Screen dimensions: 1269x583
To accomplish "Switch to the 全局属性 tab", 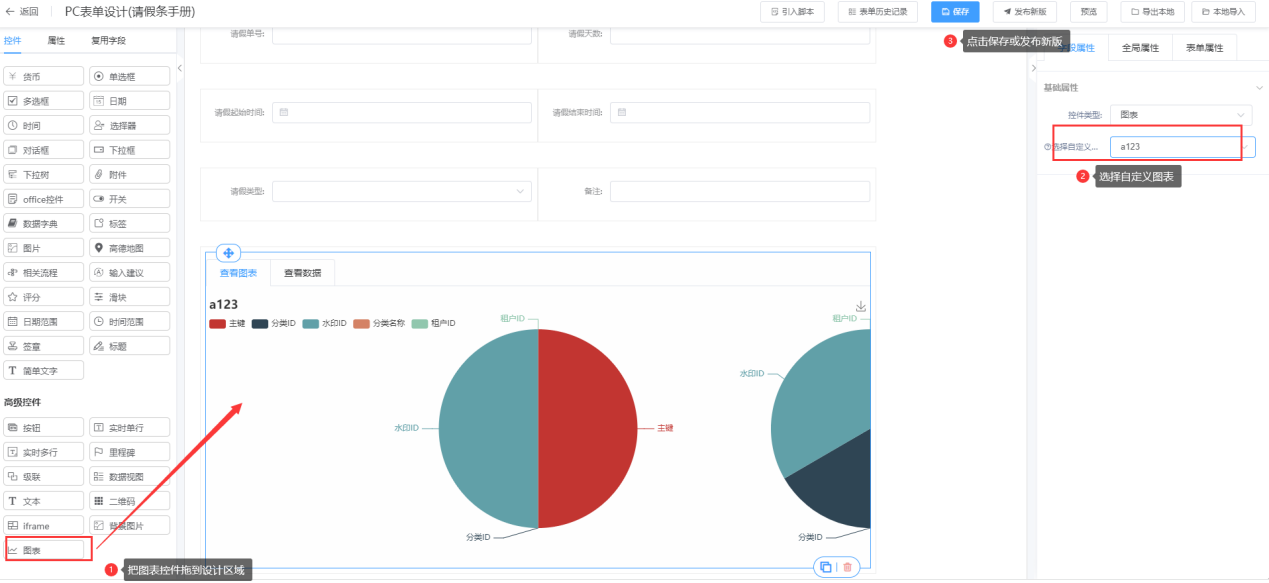I will point(1140,47).
